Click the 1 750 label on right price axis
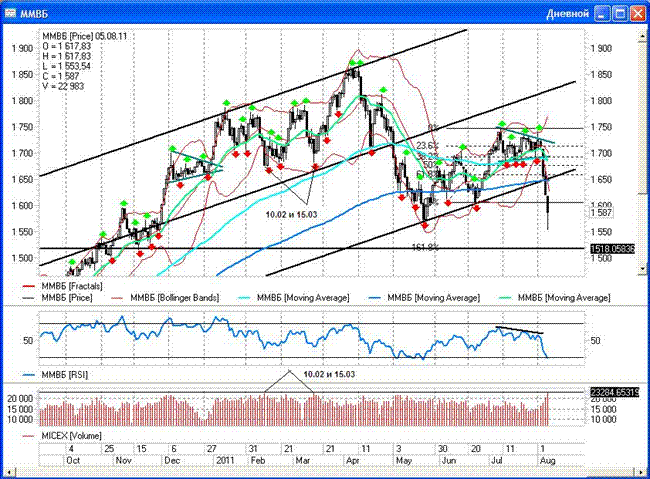Viewport: 650px width, 479px height. pos(601,127)
